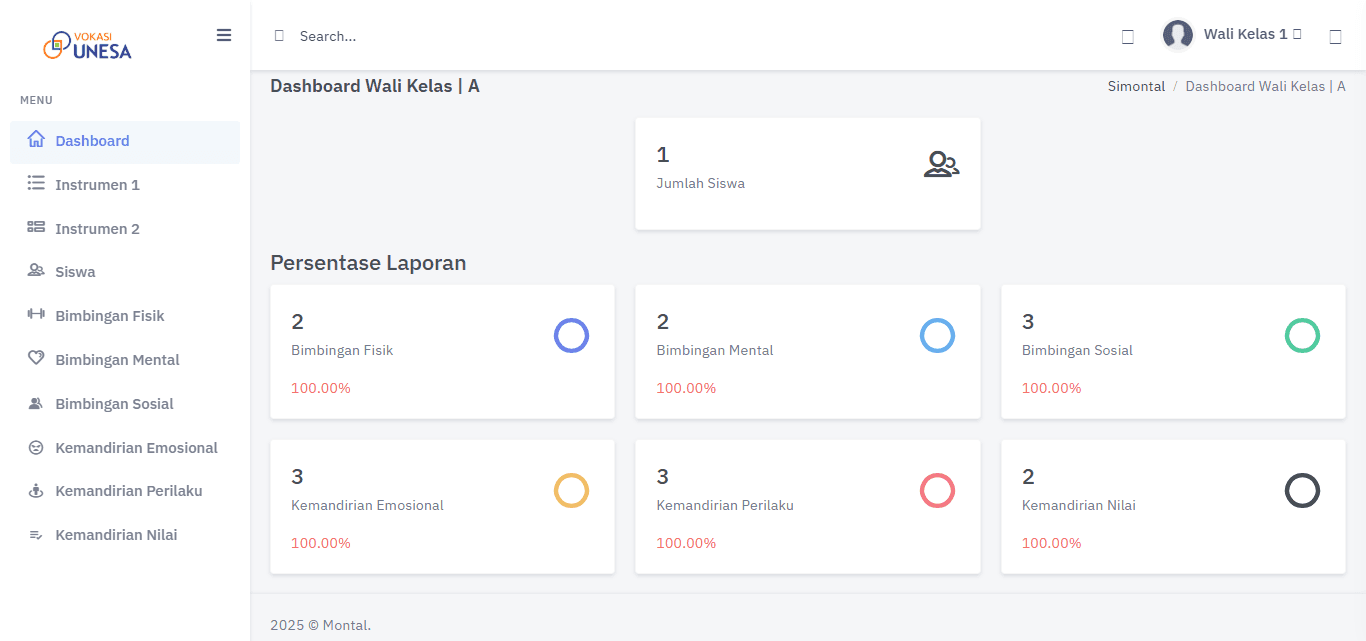Viewport: 1366px width, 641px height.
Task: Click the number 1 on Jumlah Siswa card
Action: pyautogui.click(x=662, y=155)
